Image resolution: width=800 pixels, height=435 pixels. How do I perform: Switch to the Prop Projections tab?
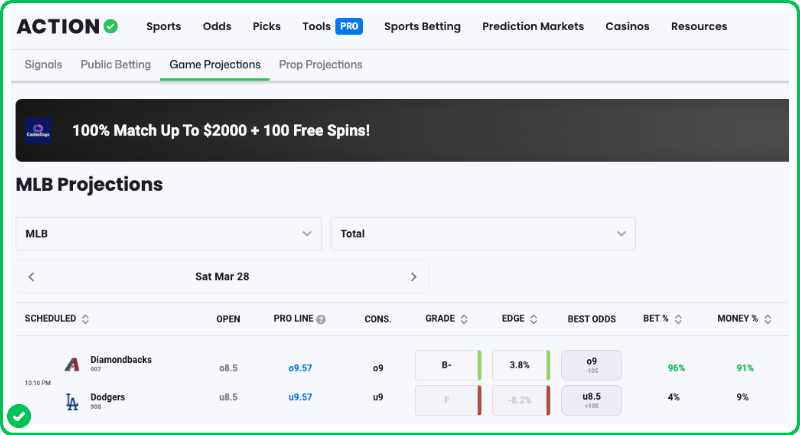[x=320, y=65]
